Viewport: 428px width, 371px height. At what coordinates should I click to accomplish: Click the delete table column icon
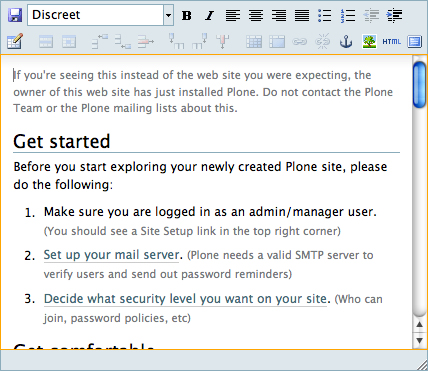tap(222, 41)
